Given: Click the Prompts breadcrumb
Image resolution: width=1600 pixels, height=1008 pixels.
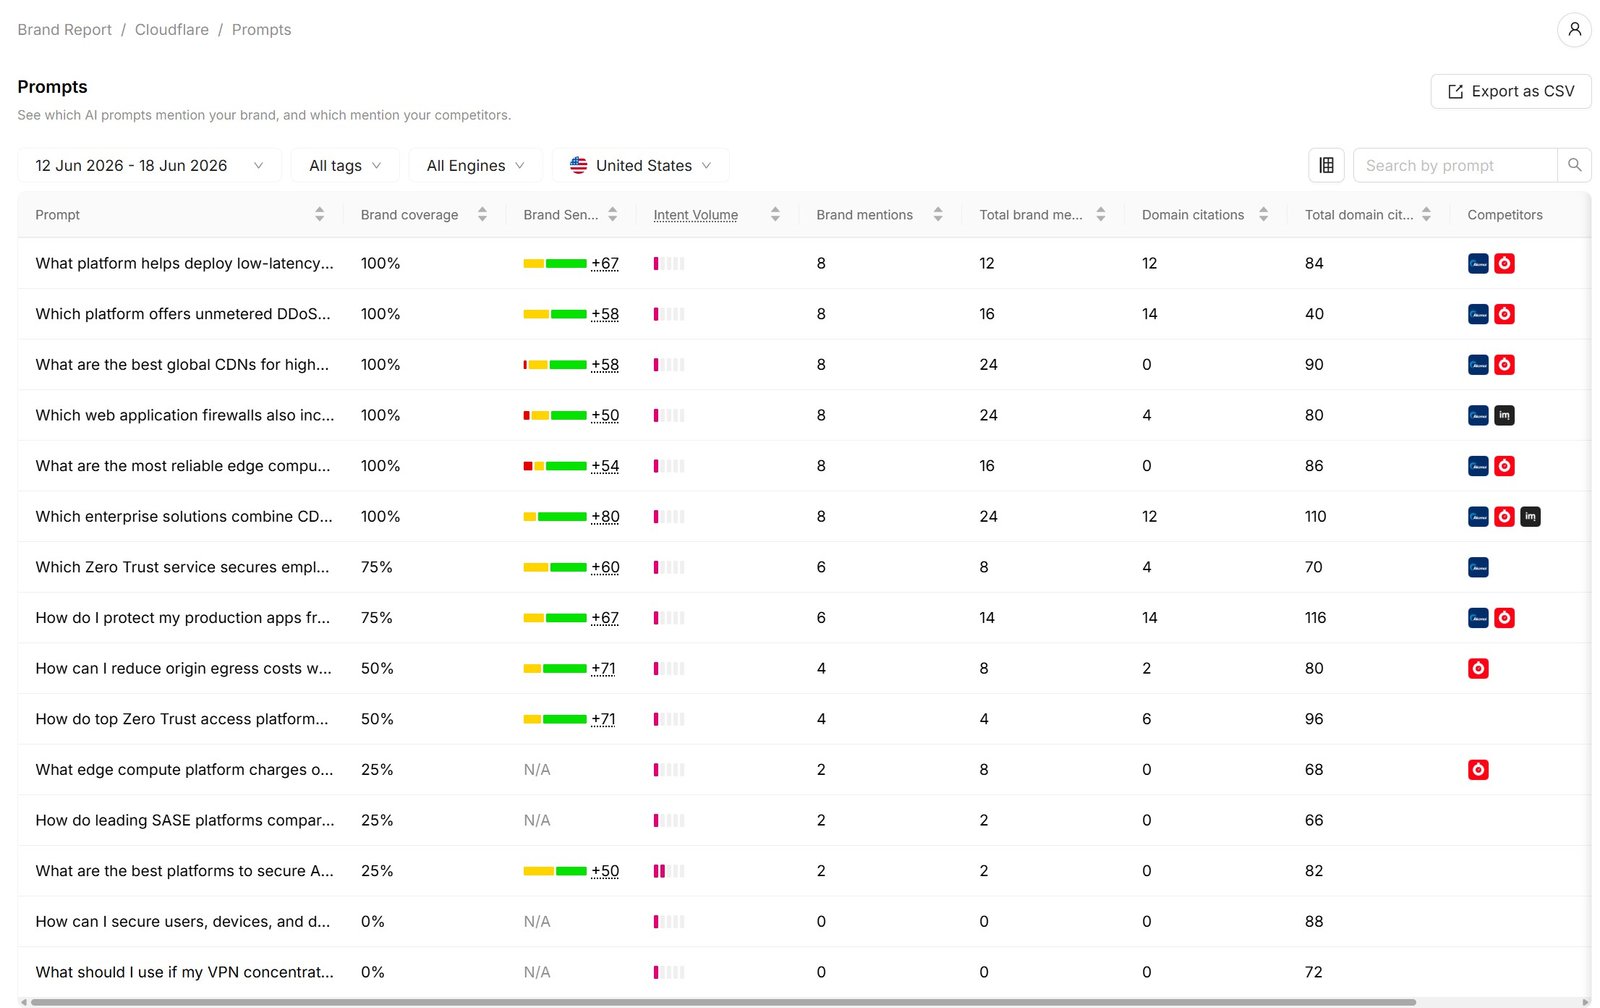Looking at the screenshot, I should (261, 30).
